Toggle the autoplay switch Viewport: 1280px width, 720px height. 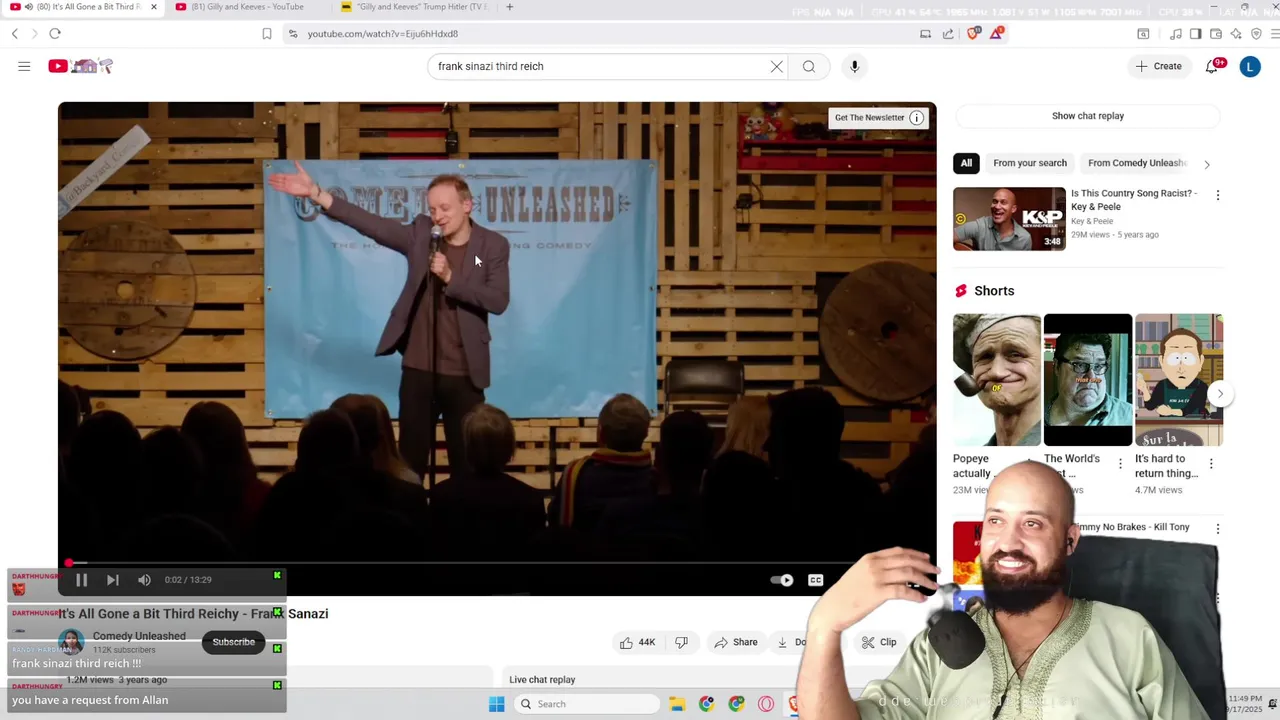782,580
